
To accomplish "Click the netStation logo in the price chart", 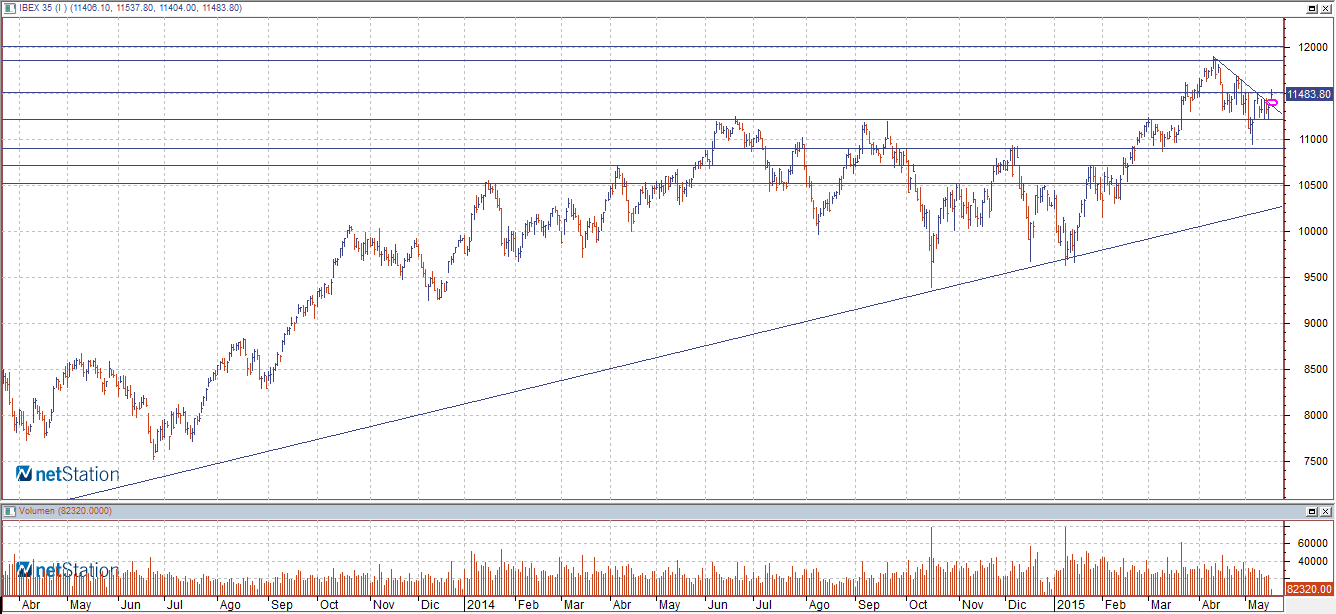I will pyautogui.click(x=68, y=474).
